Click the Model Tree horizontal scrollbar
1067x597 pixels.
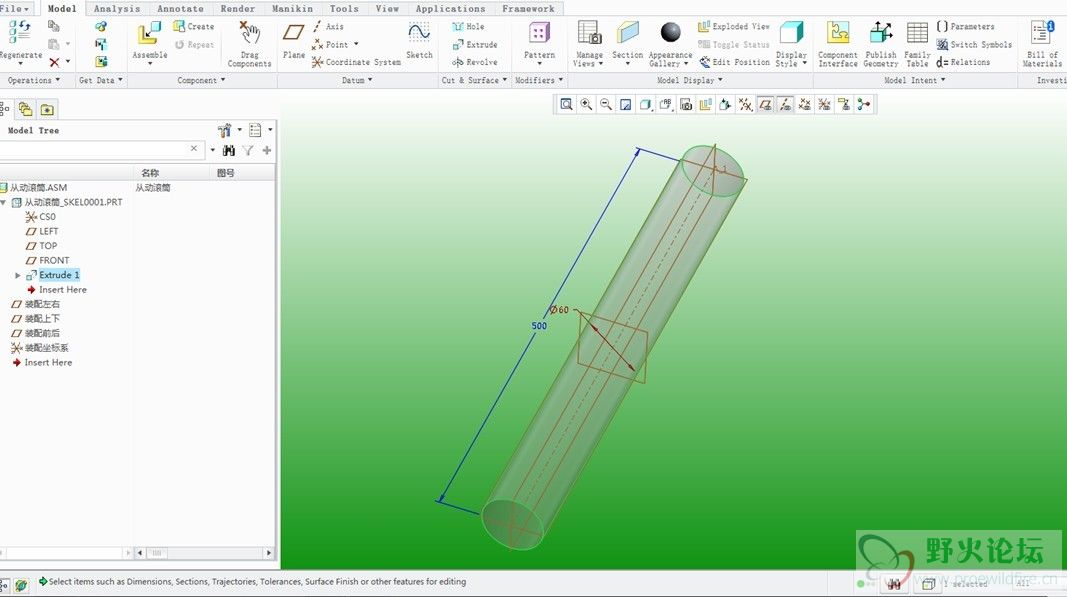(x=204, y=553)
